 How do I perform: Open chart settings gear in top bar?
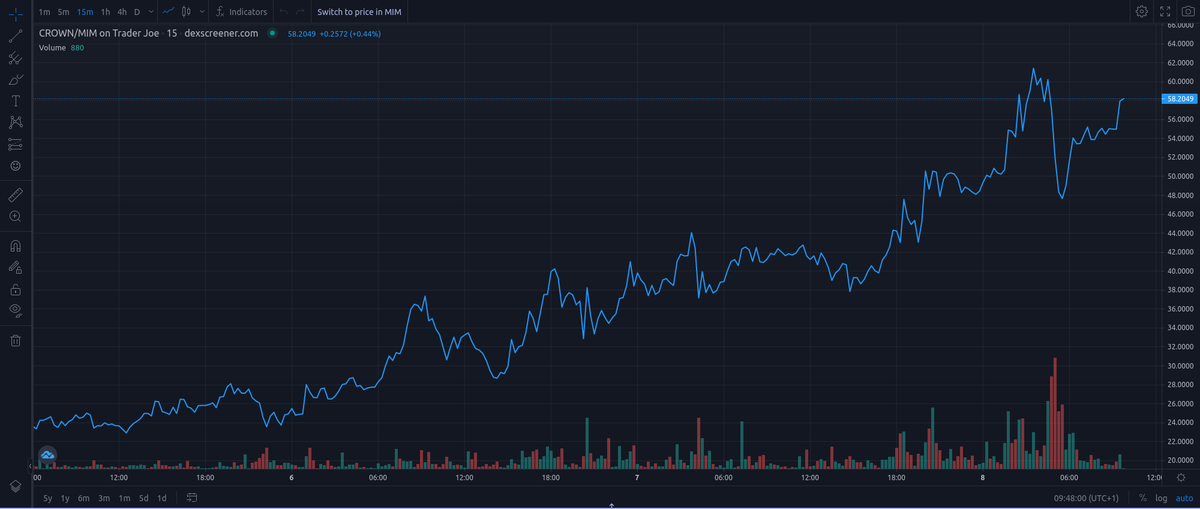pos(1142,12)
